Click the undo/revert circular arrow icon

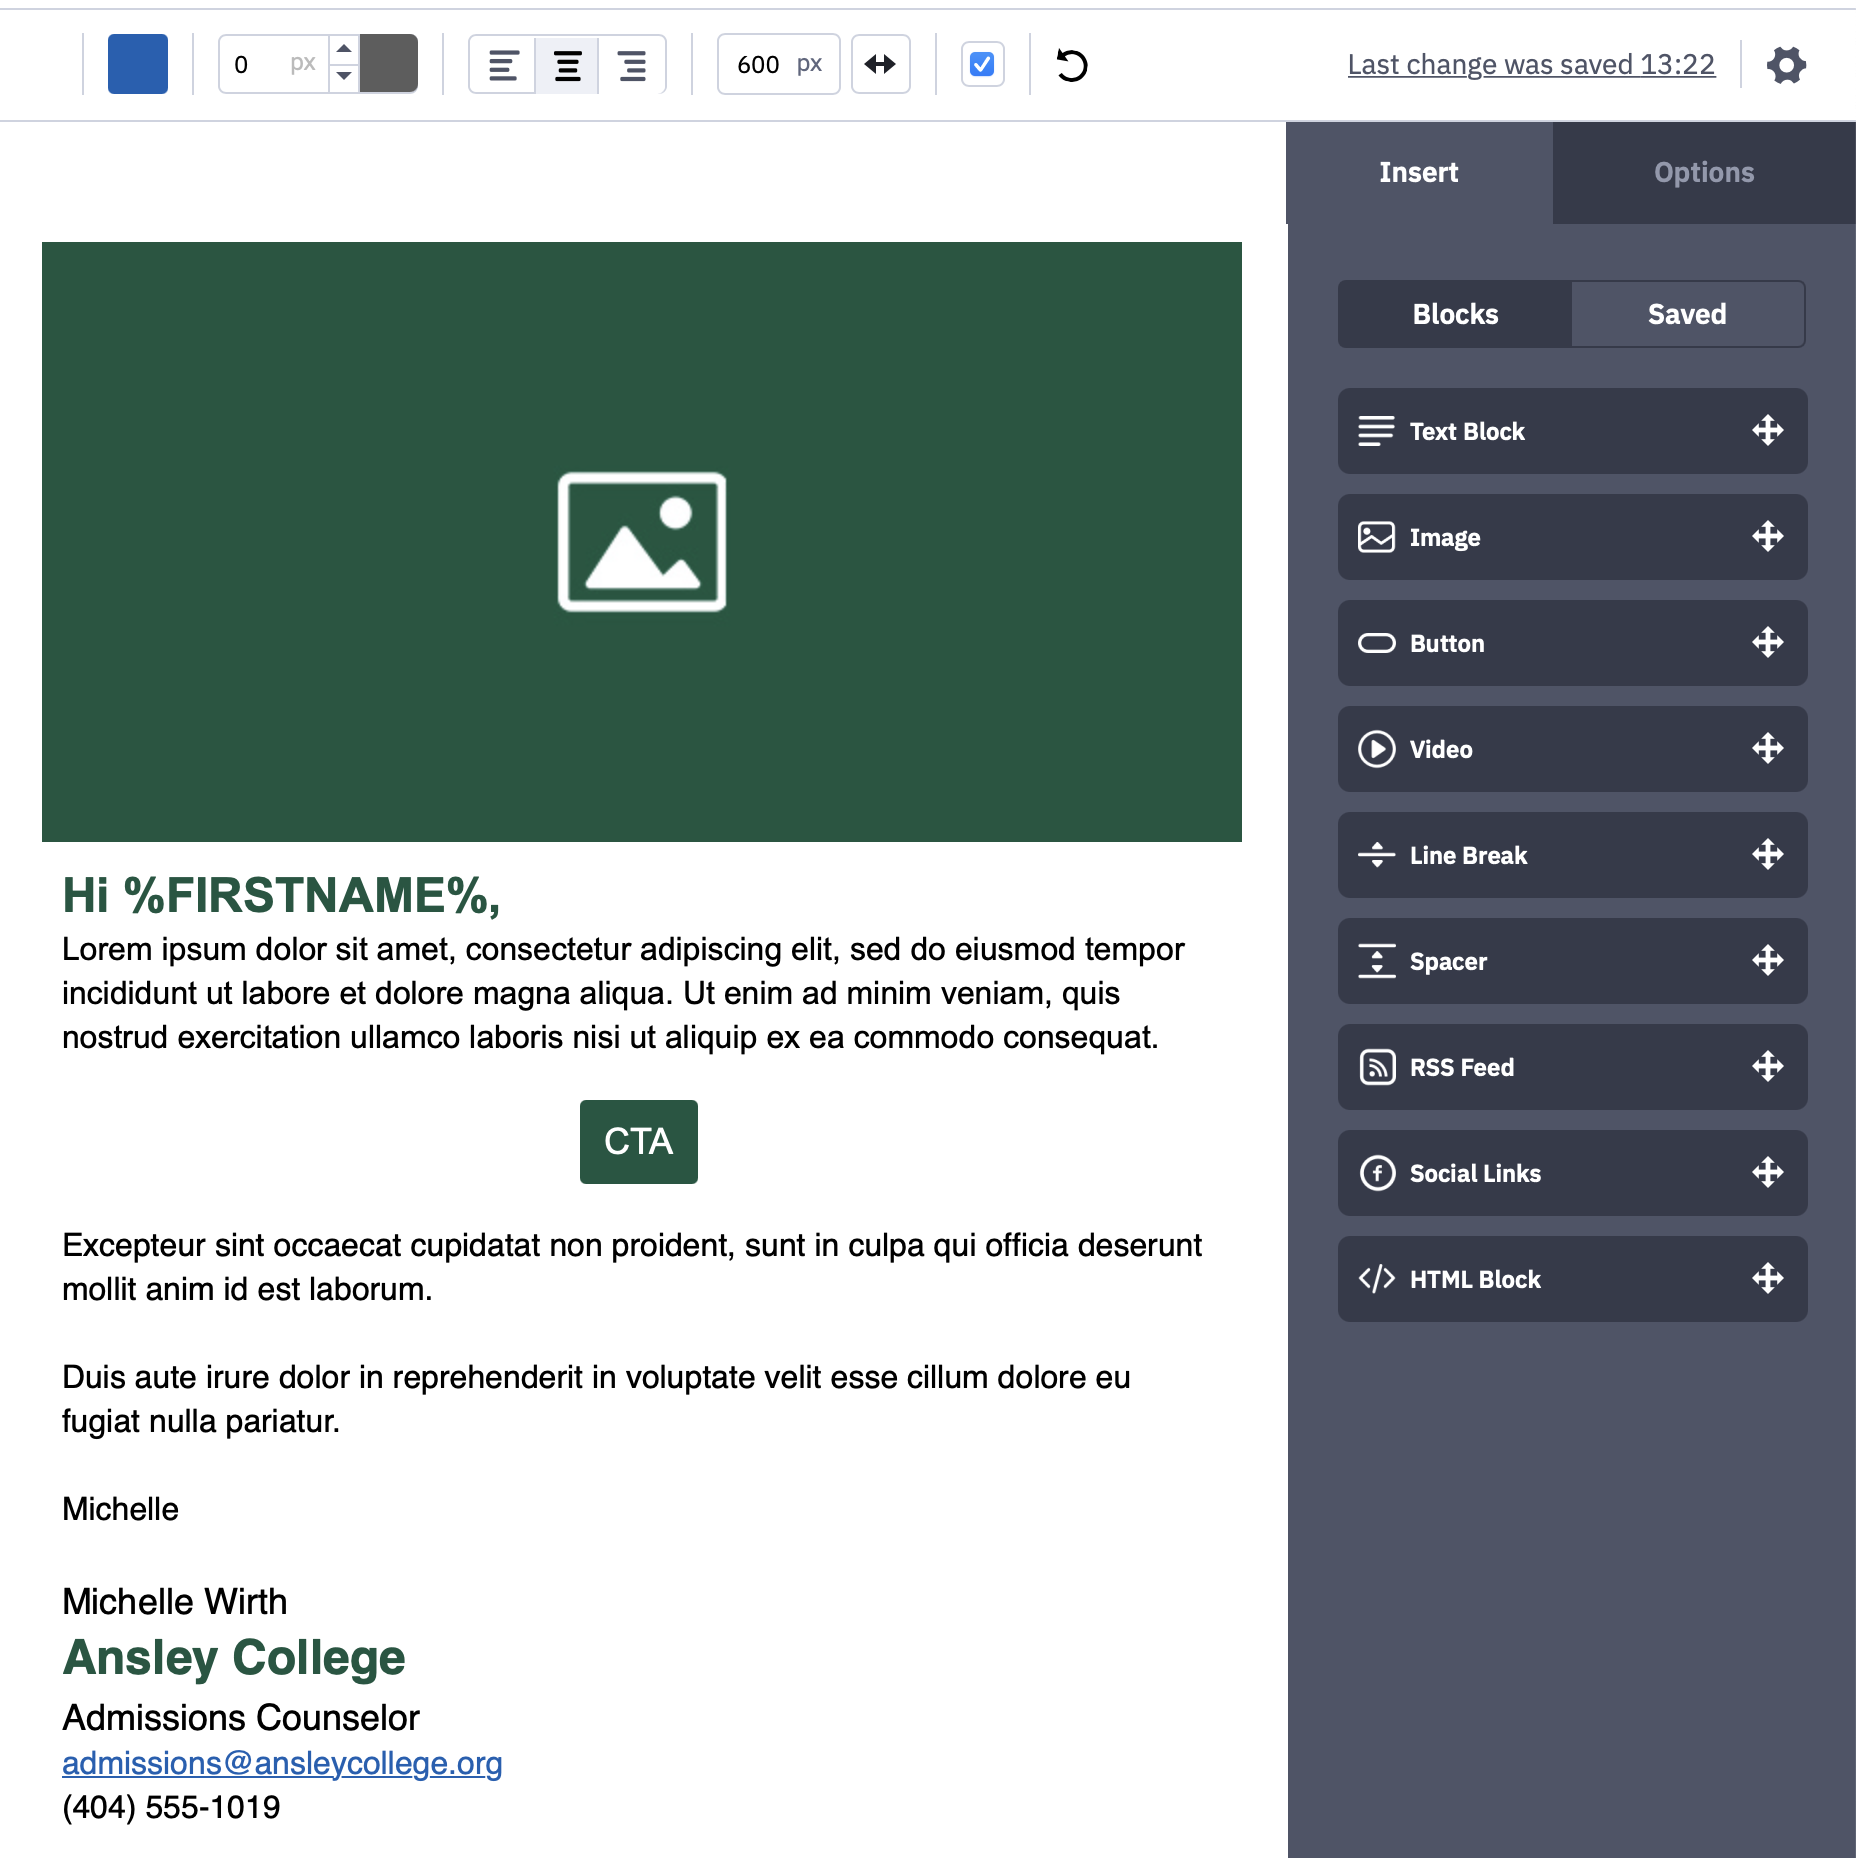(x=1071, y=65)
